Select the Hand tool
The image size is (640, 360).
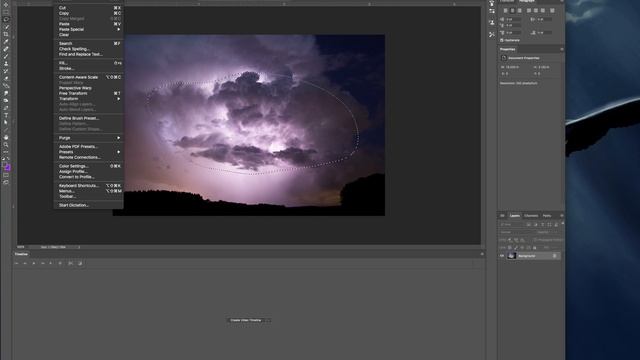pos(6,137)
